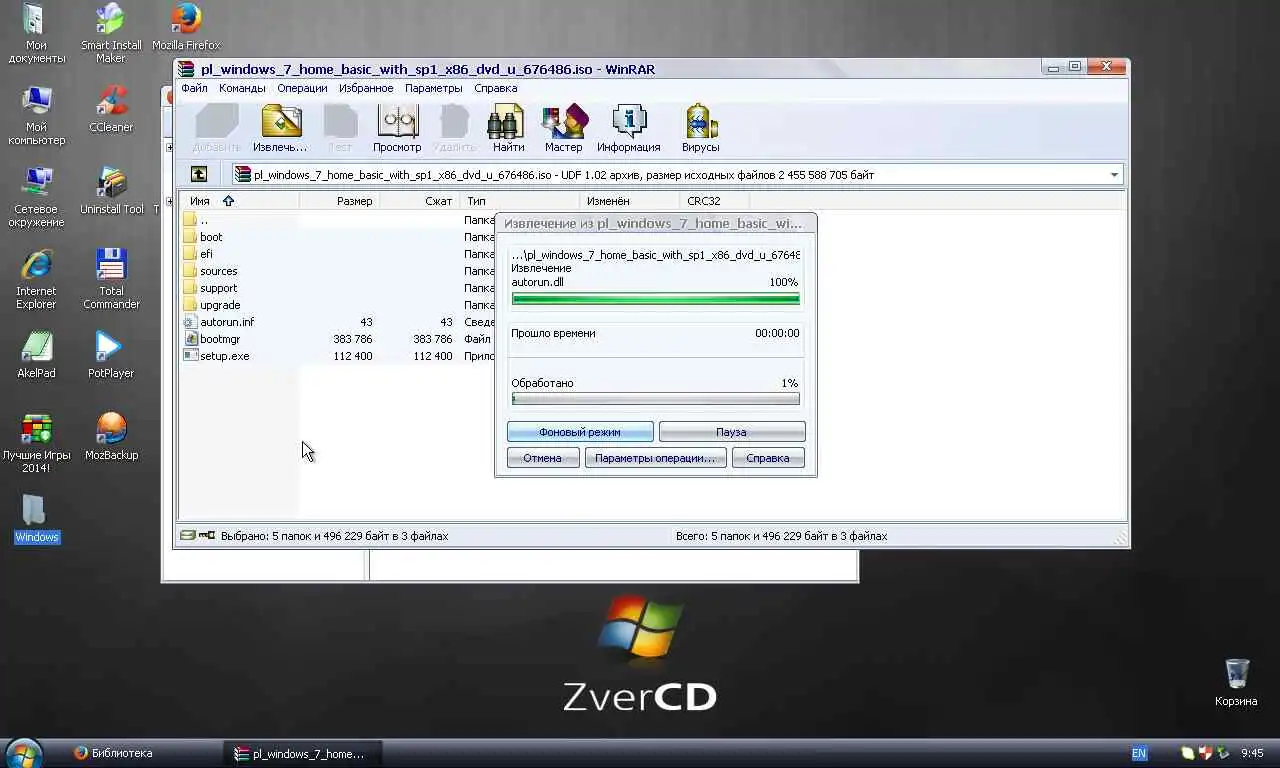This screenshot has width=1280, height=768.
Task: Open the Избранное menu
Action: pos(366,88)
